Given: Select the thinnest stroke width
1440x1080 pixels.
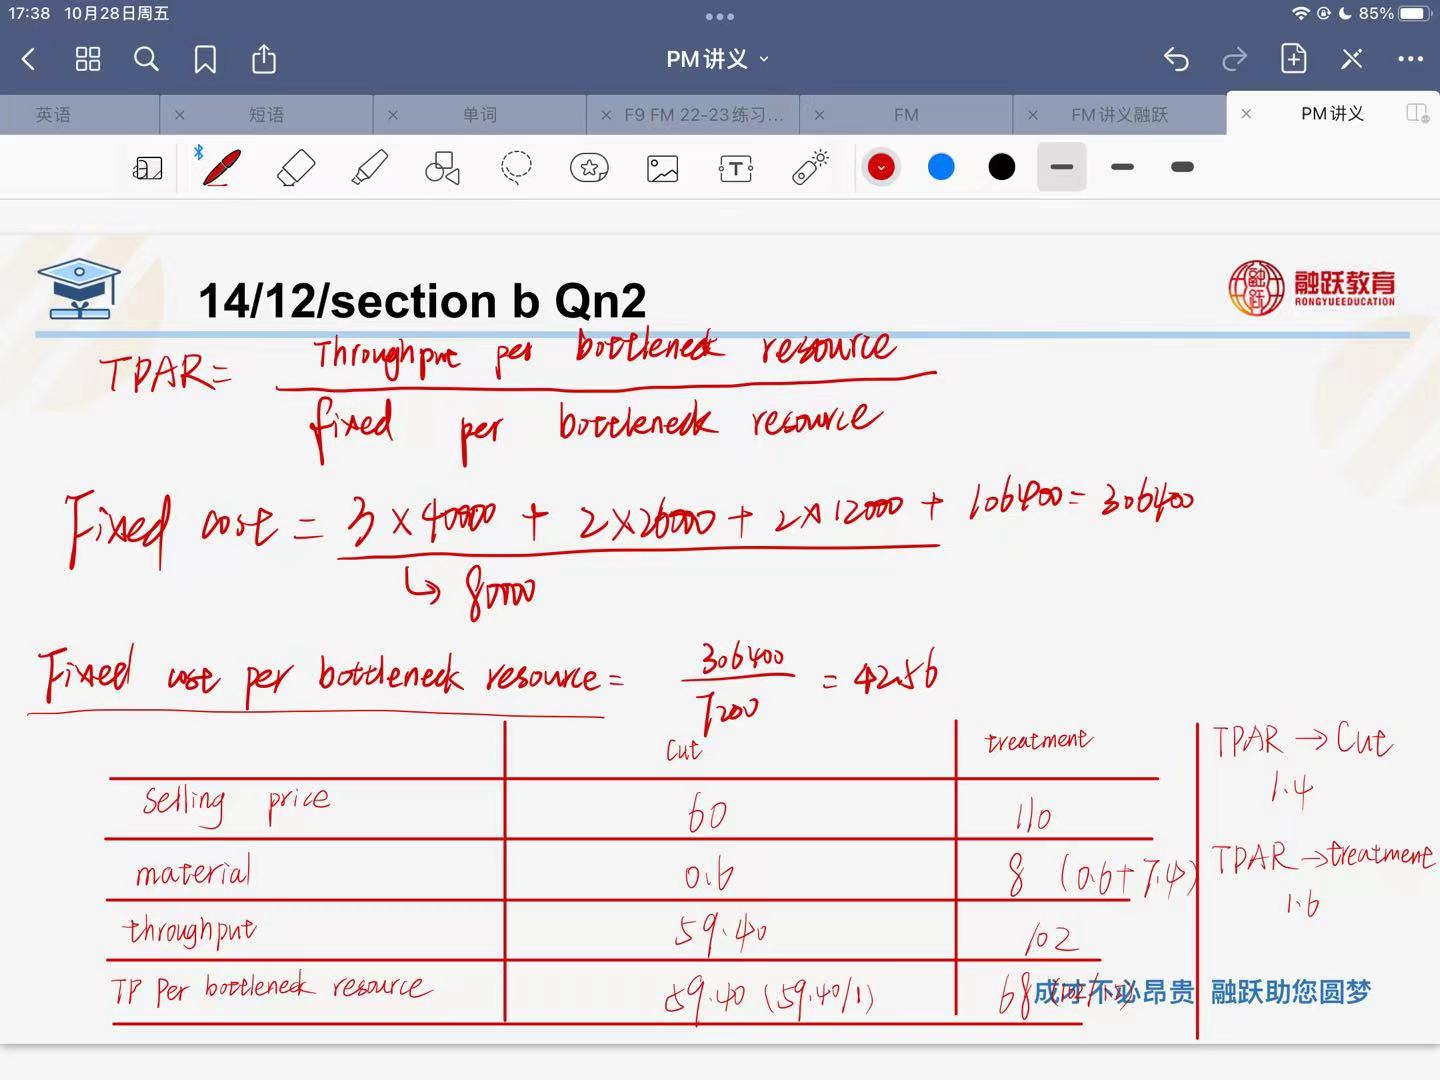Looking at the screenshot, I should [1062, 167].
